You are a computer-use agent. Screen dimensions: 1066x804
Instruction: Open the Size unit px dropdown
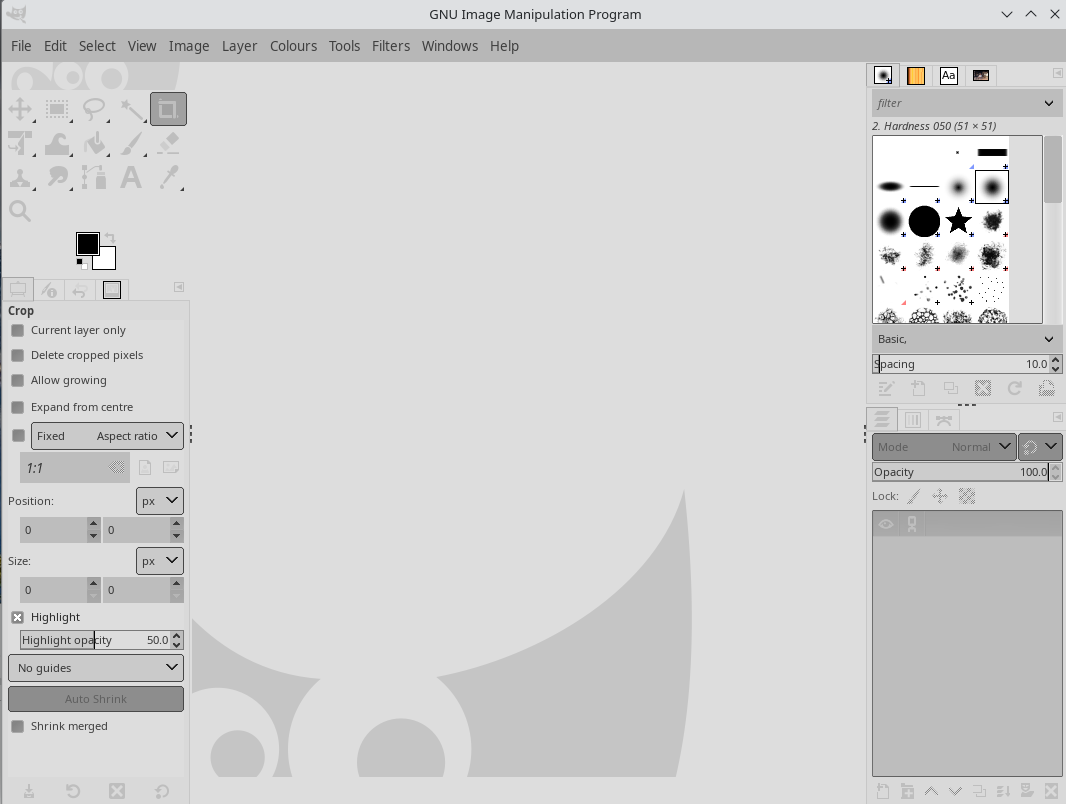160,561
